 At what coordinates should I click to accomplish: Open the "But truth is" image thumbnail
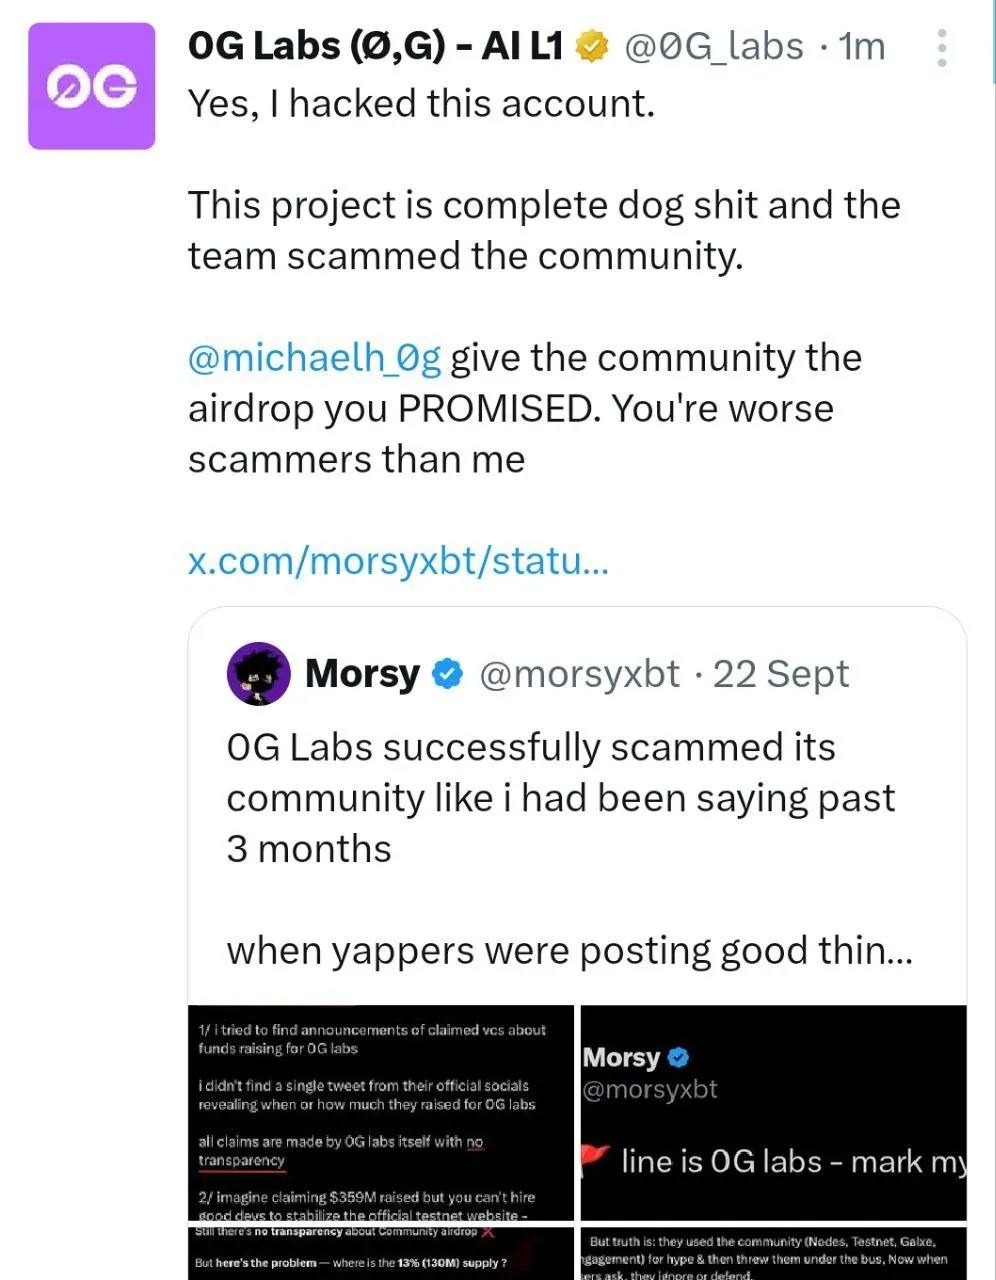pyautogui.click(x=773, y=1253)
